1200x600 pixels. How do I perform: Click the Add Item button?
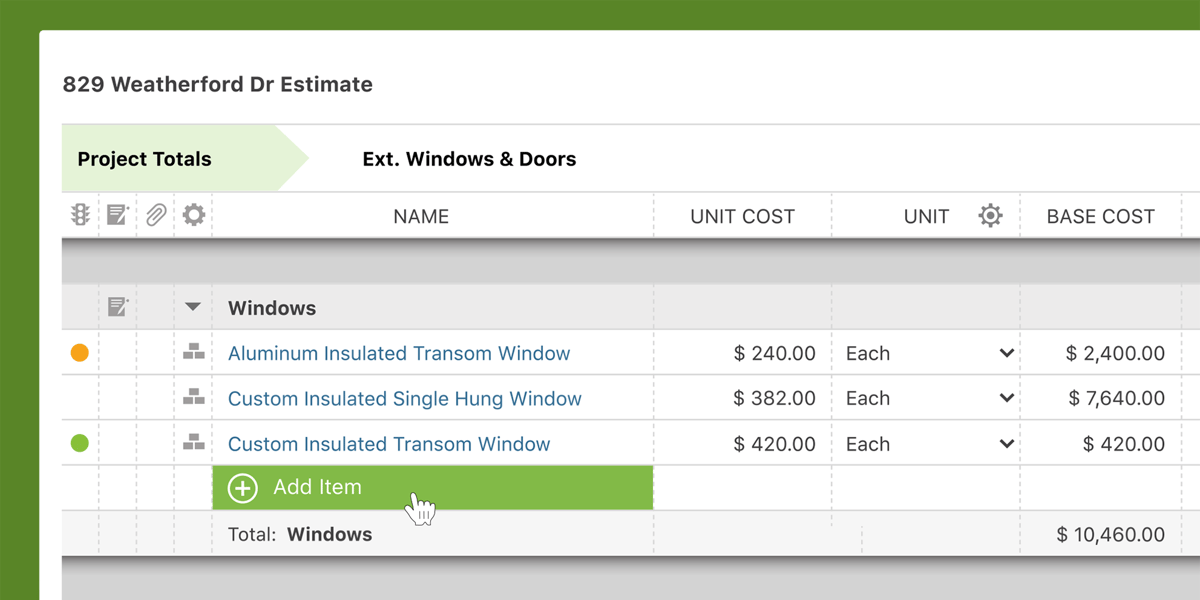point(320,487)
